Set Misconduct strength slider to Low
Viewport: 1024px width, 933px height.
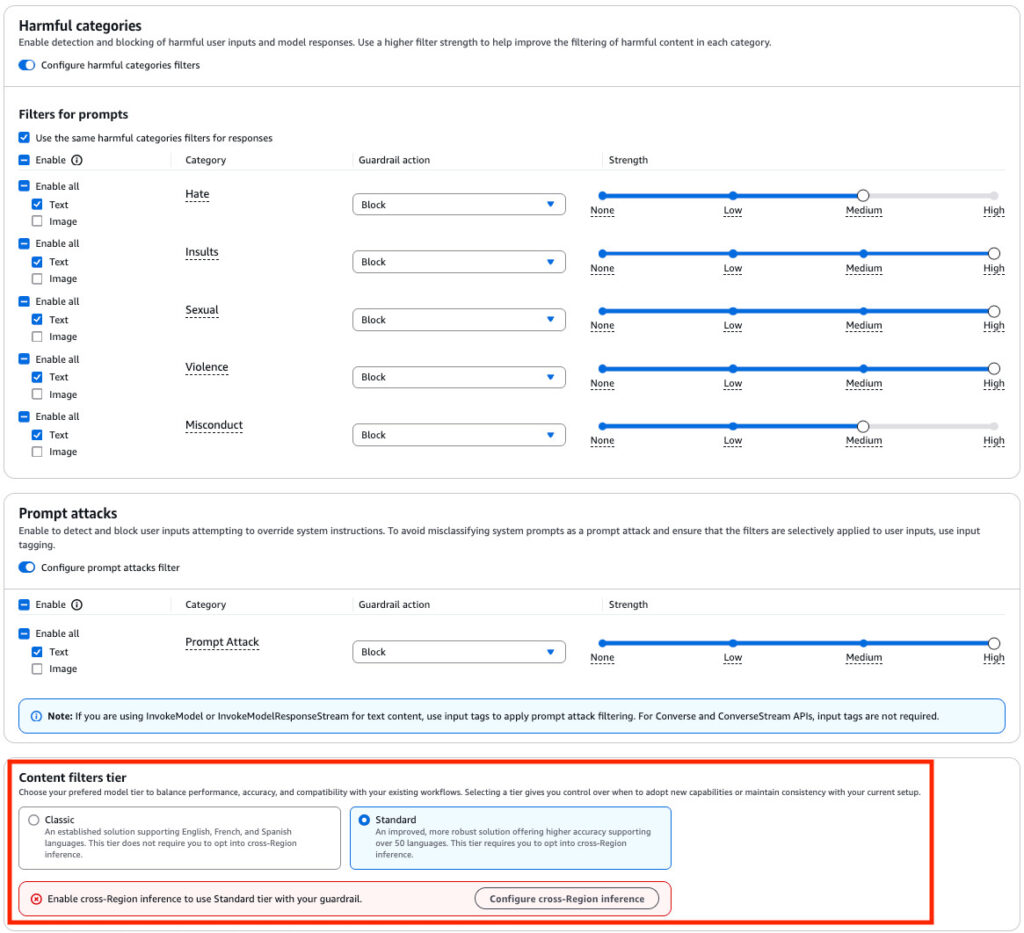click(x=733, y=426)
